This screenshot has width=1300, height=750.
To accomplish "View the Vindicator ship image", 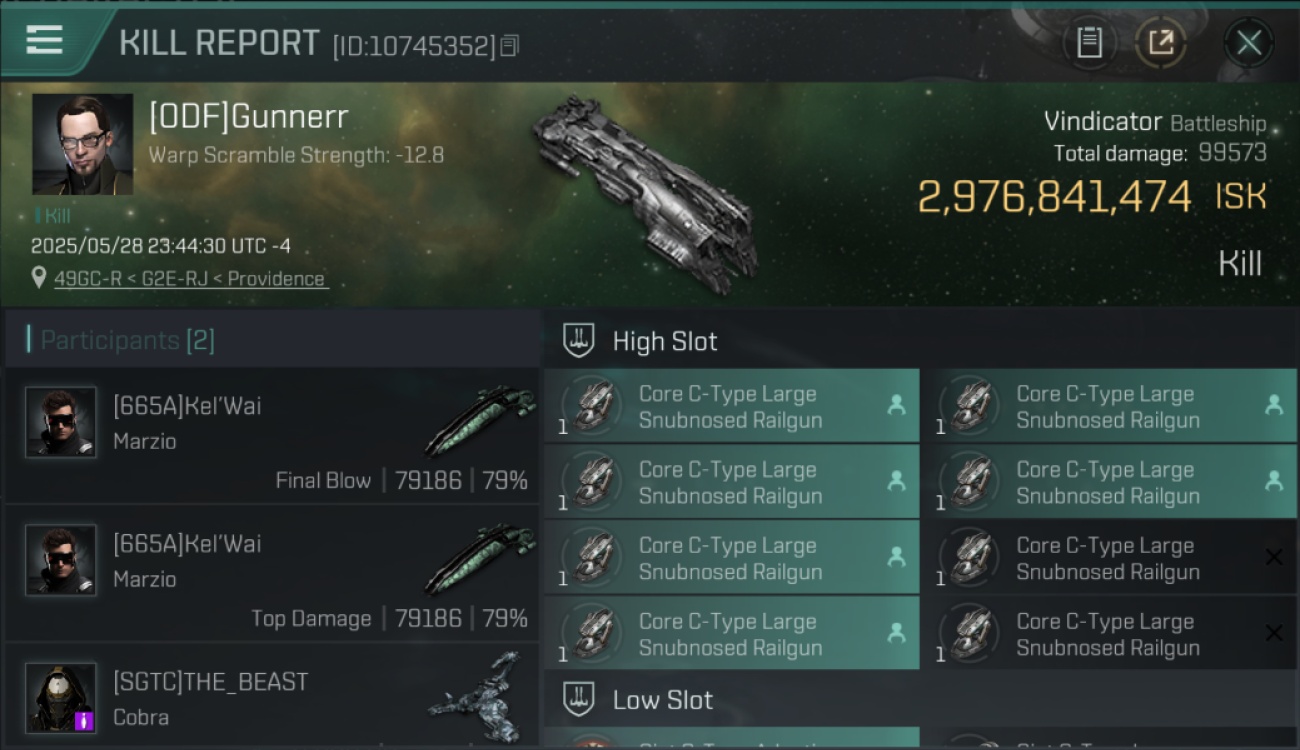I will 645,195.
